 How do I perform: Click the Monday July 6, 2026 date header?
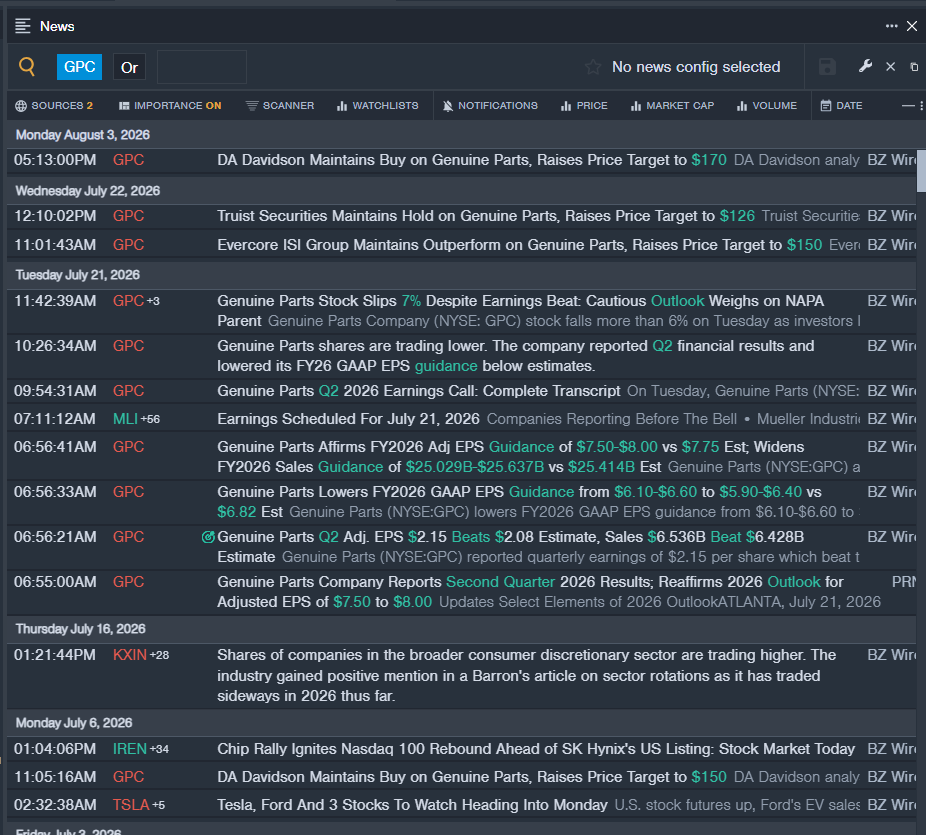[x=74, y=723]
